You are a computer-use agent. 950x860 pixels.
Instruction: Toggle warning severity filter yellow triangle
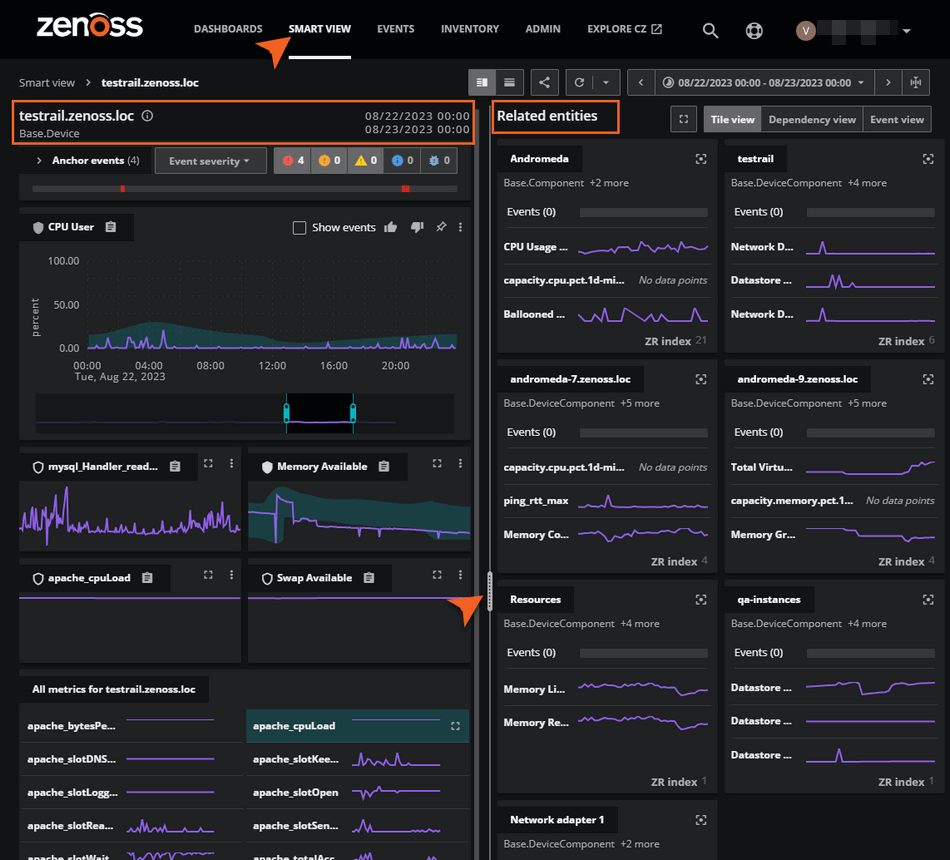(x=365, y=161)
